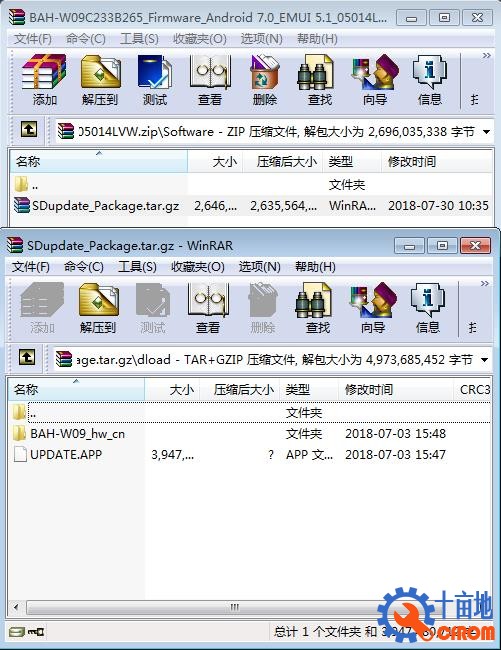Screen dimensions: 501x650
Task: Open address path dropdown in upper window
Action: coord(486,132)
